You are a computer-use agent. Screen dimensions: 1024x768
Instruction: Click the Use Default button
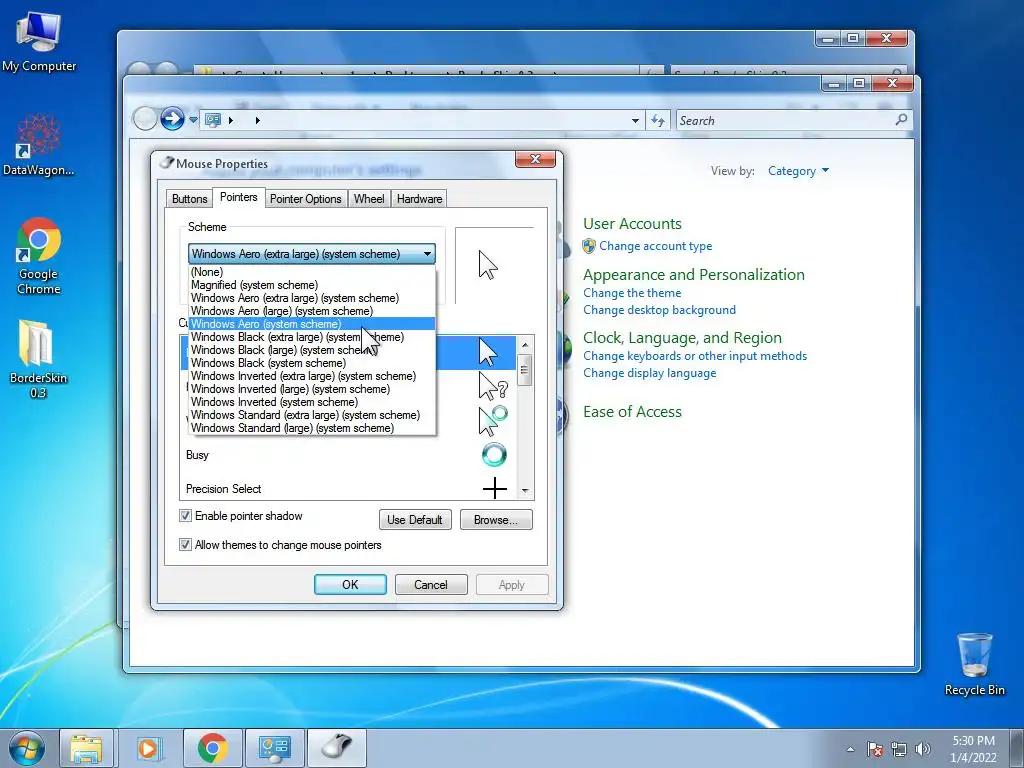coord(415,520)
